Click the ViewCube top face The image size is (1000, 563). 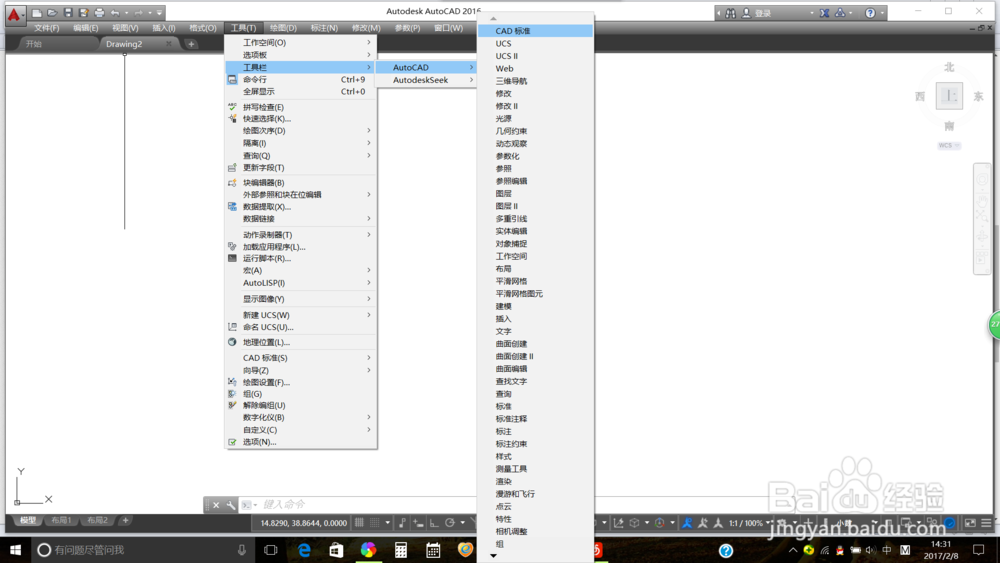point(949,96)
